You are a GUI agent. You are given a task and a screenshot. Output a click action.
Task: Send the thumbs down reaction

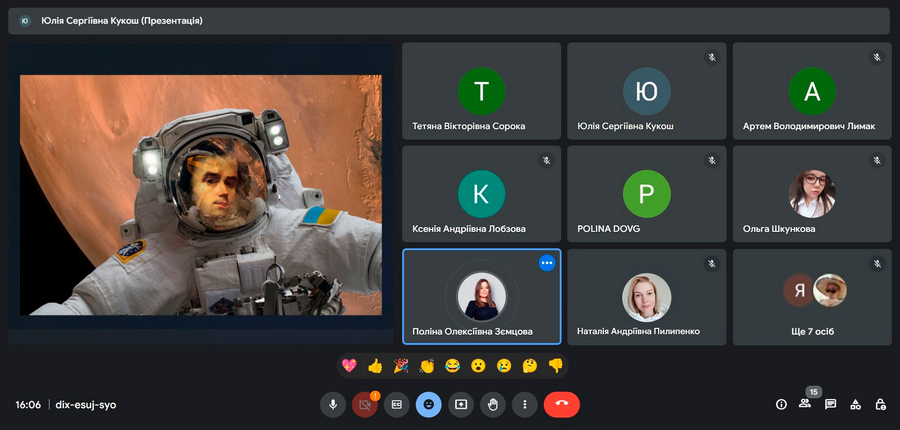[x=556, y=366]
